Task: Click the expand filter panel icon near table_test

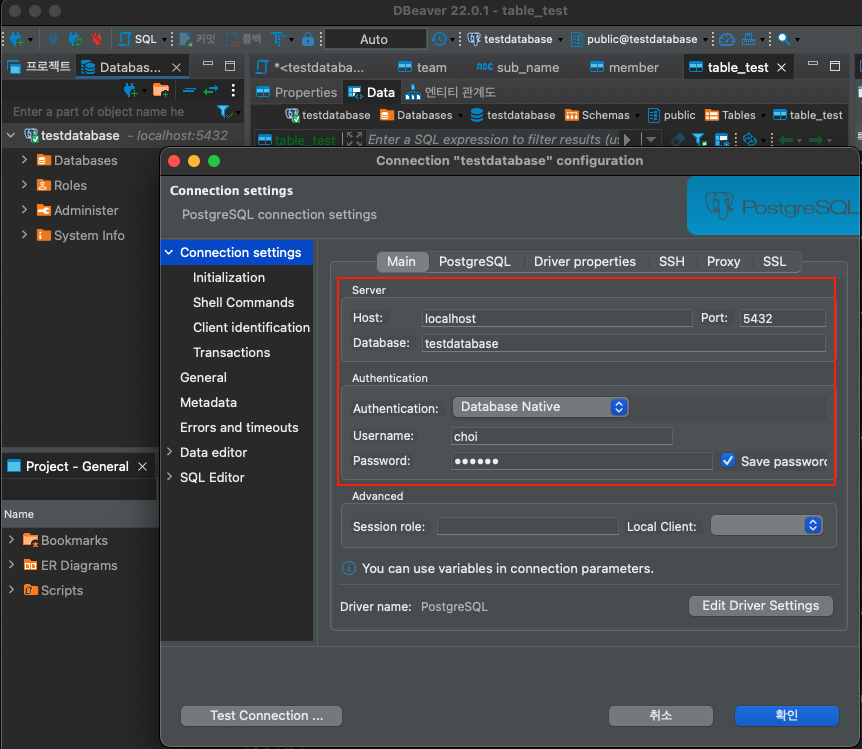Action: (x=355, y=139)
